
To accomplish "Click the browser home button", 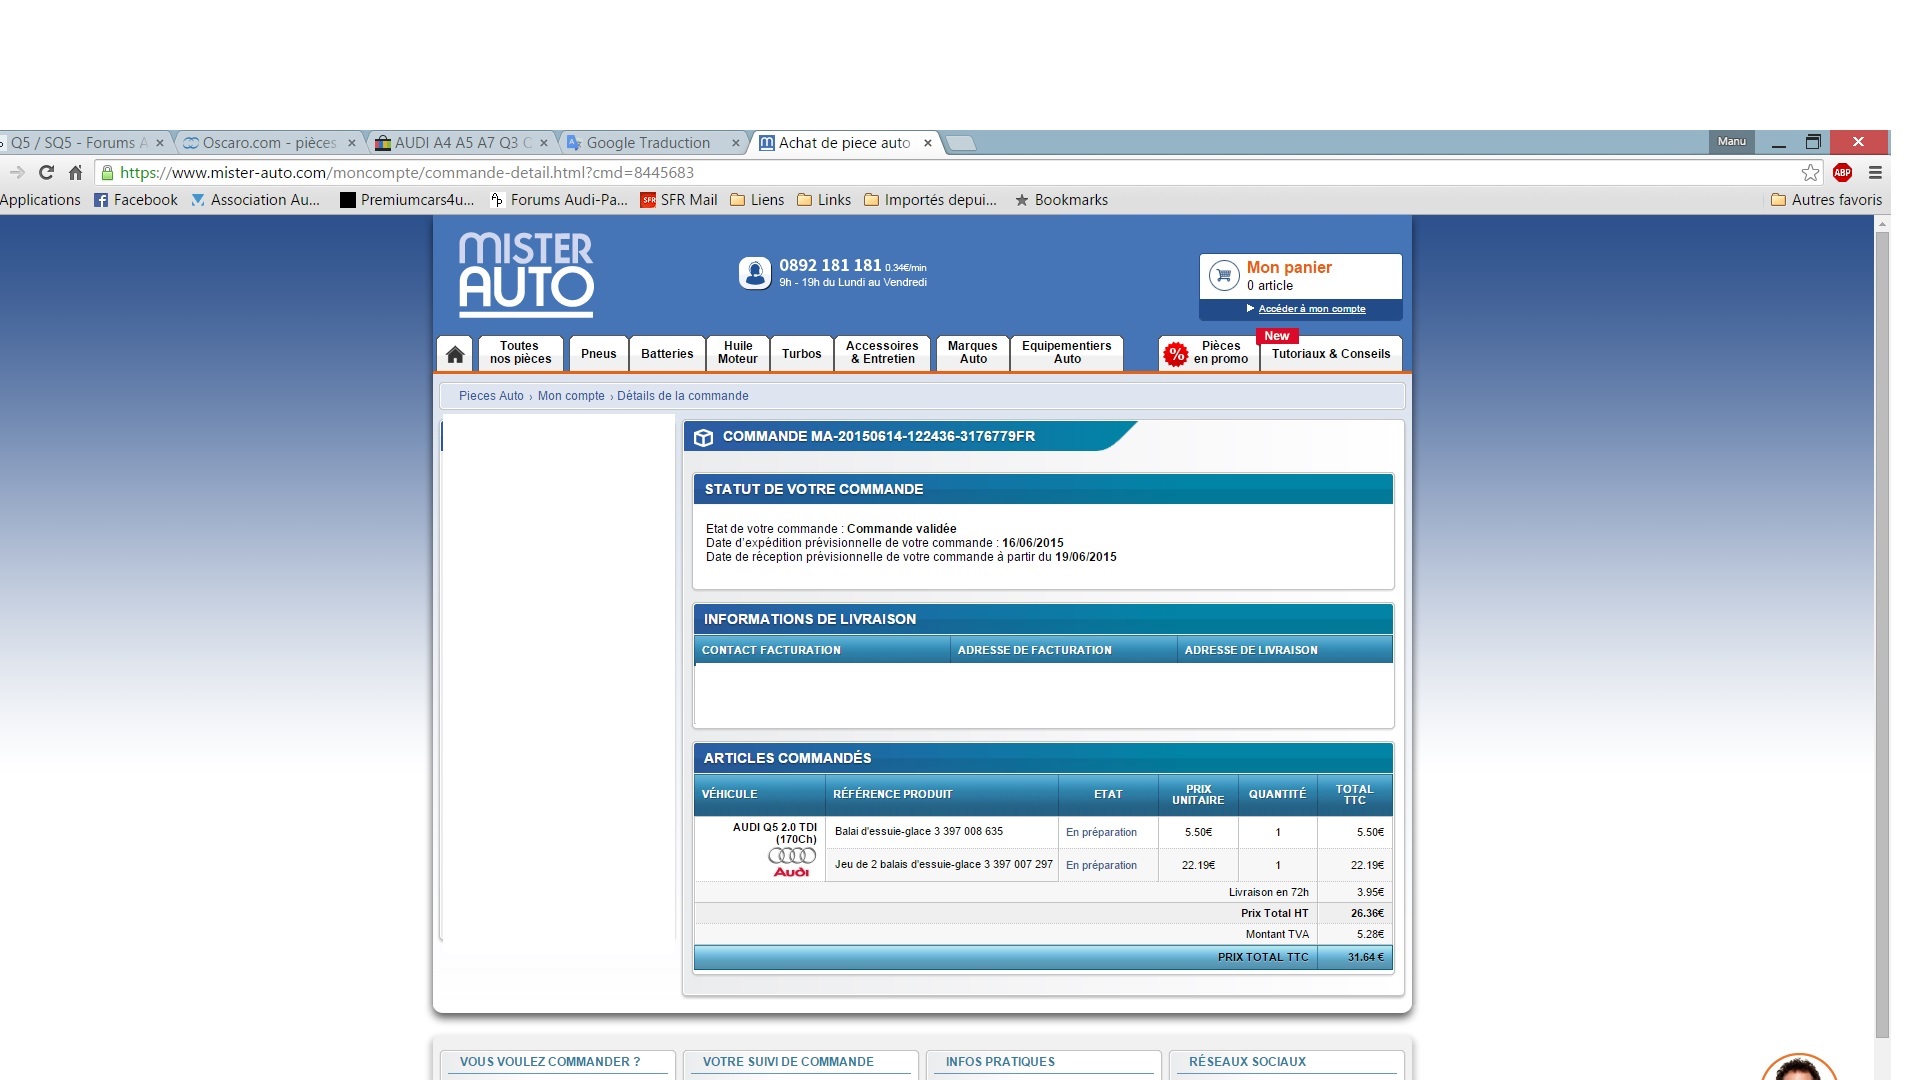I will [75, 172].
